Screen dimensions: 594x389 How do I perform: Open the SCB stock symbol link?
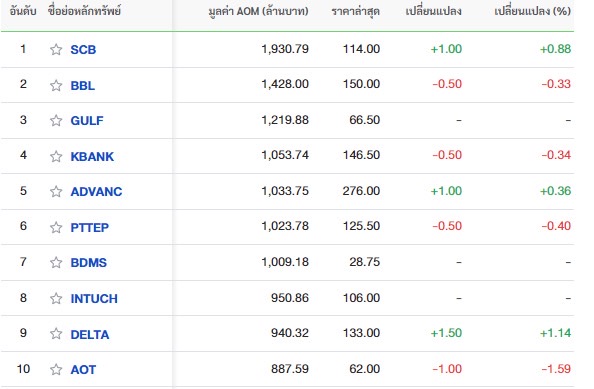[x=83, y=50]
